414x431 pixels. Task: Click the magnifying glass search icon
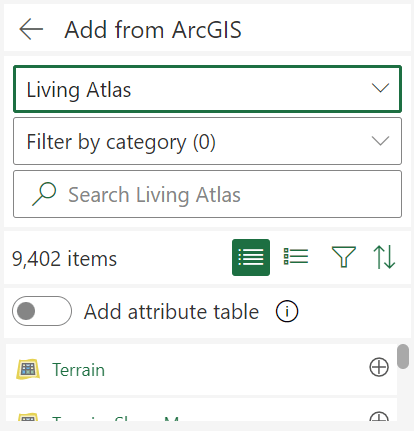pos(44,194)
